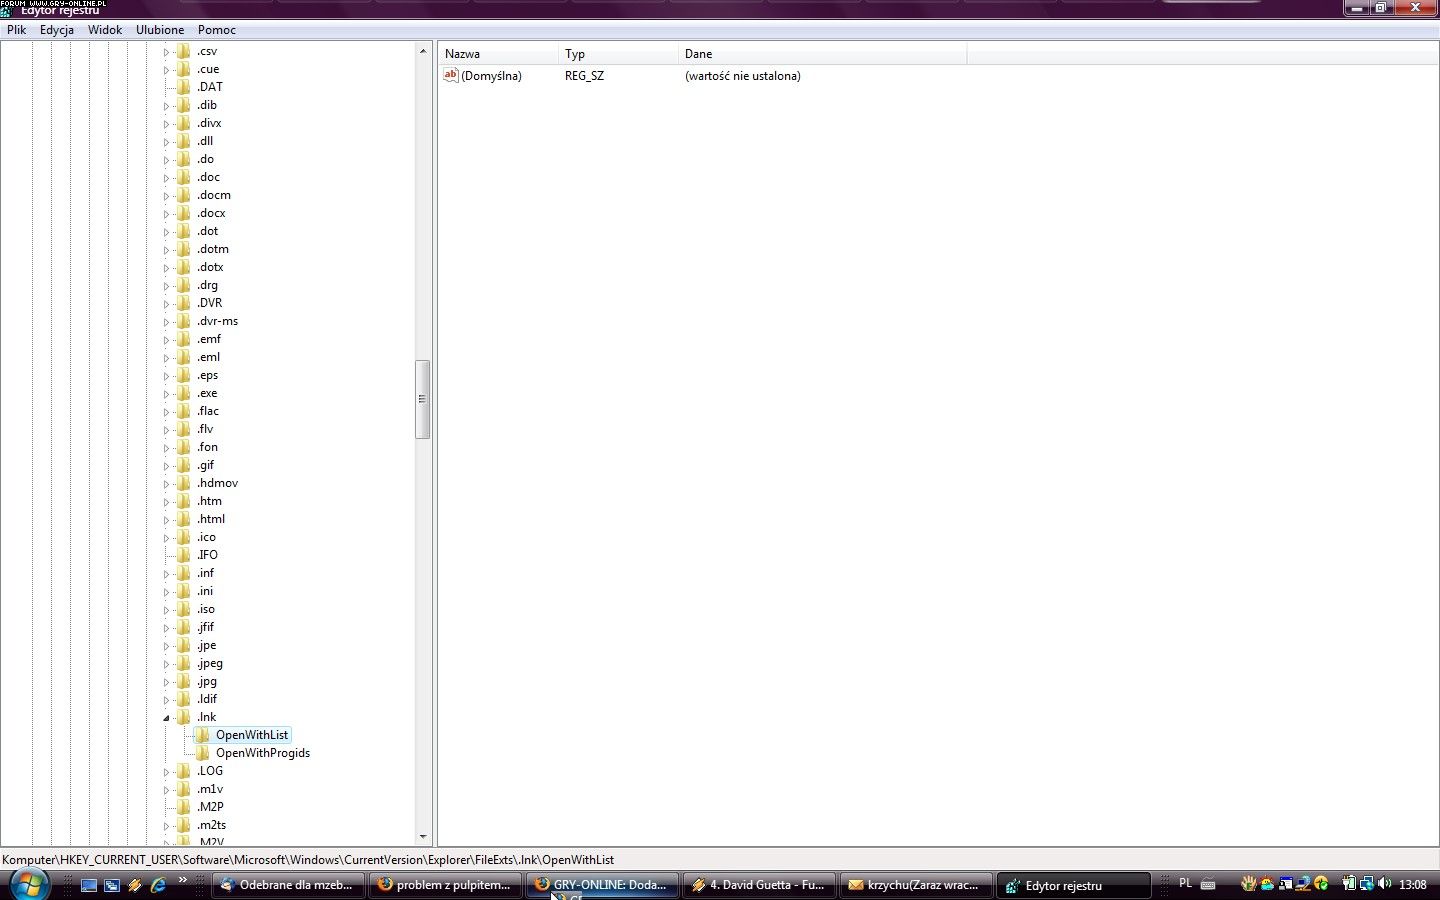Click the tree pane vertical scrollbar thumb
Image resolution: width=1440 pixels, height=900 pixels.
click(x=422, y=399)
